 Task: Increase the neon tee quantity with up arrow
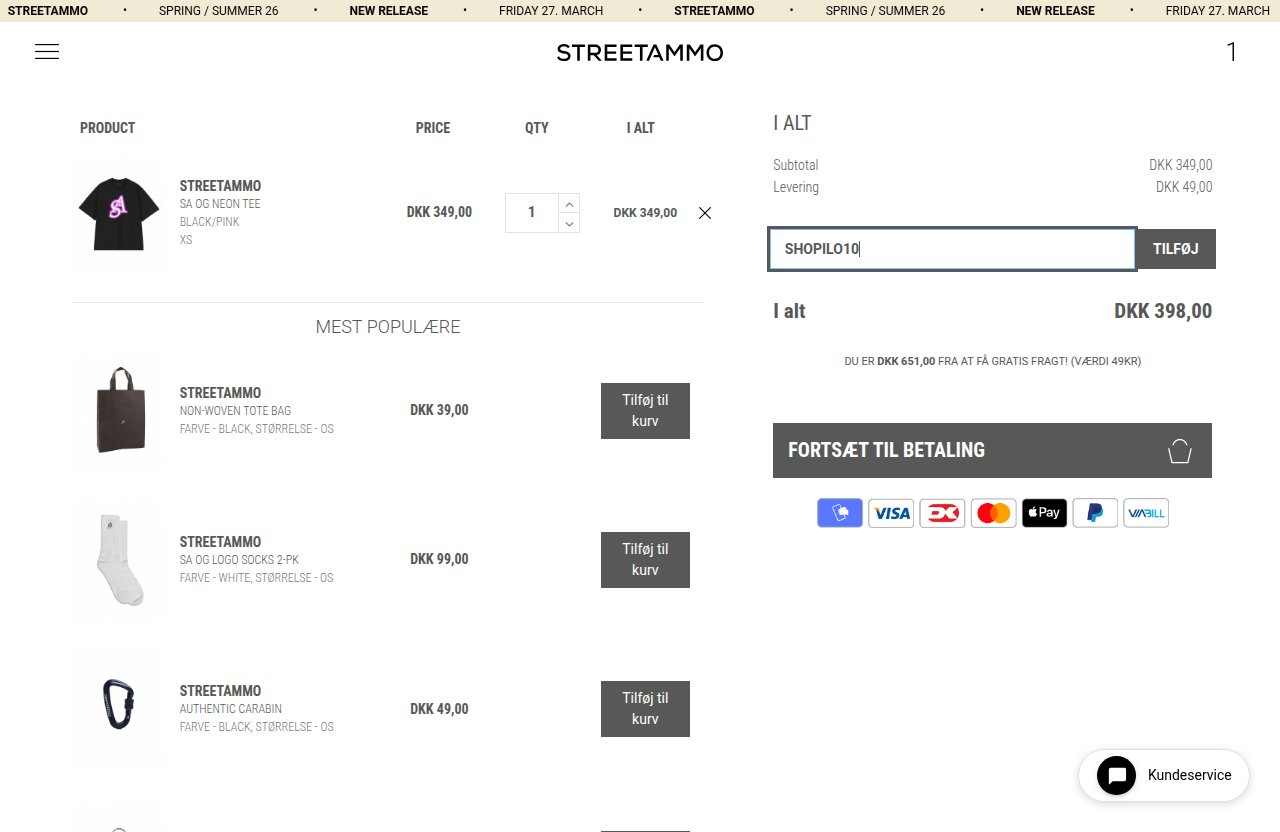[569, 203]
